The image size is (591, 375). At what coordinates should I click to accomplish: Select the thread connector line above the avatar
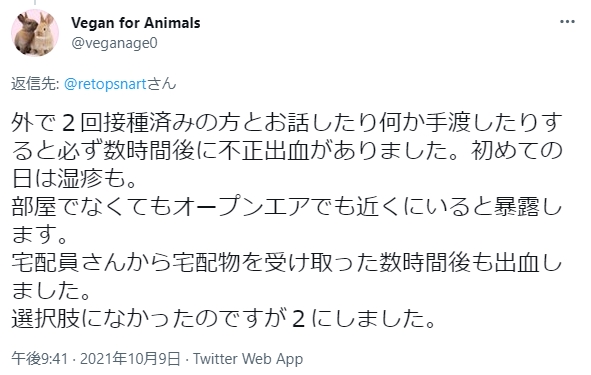click(x=35, y=2)
